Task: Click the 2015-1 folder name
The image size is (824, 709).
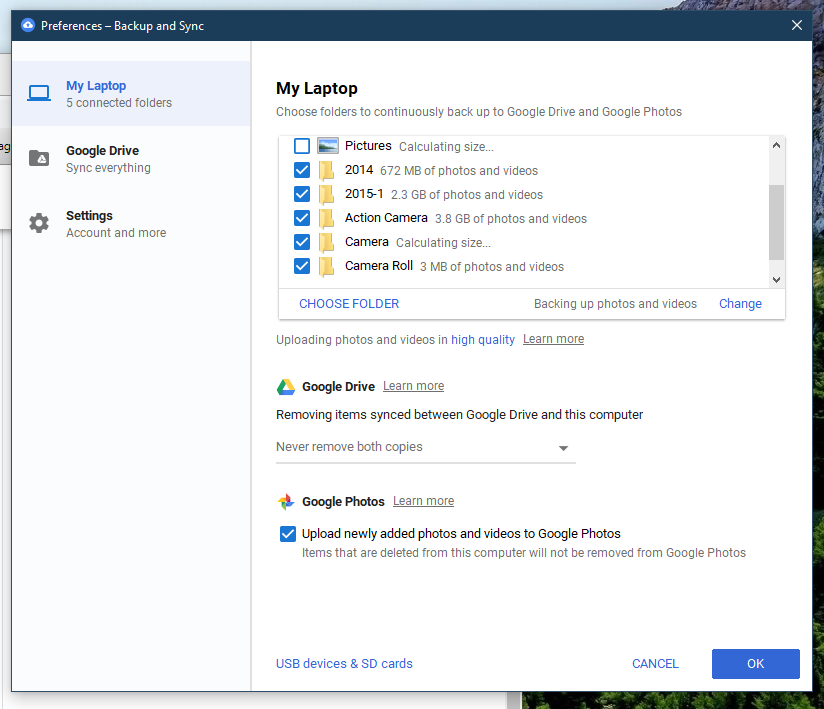Action: coord(364,194)
